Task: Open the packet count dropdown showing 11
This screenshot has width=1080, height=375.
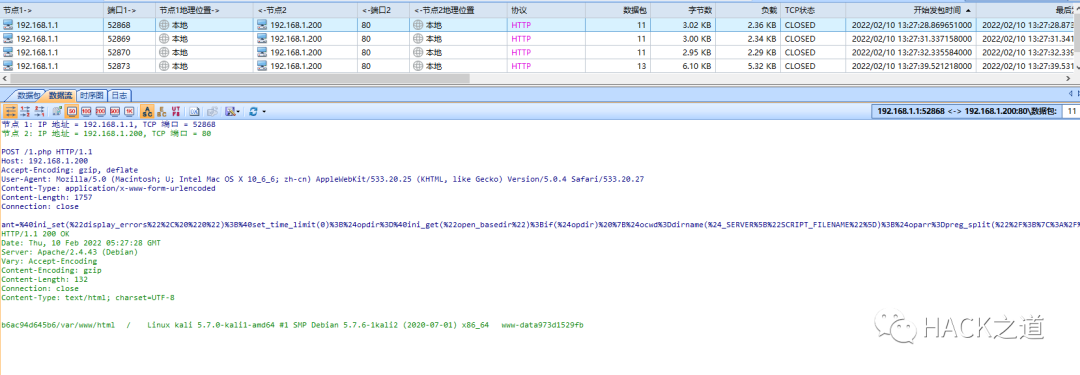Action: coord(1072,110)
